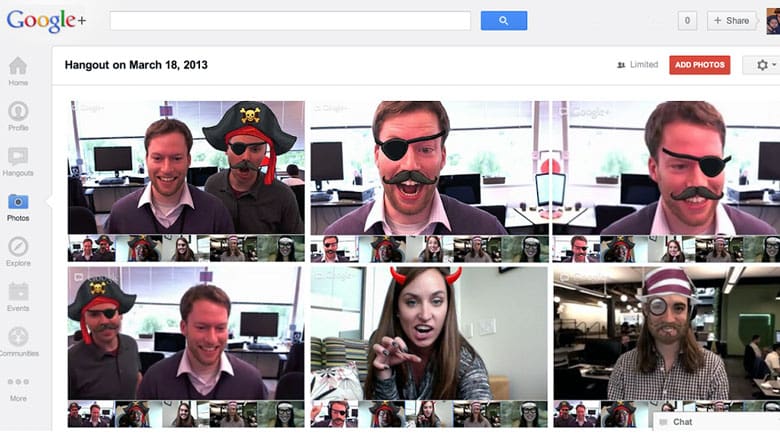Open Explore compass icon

18,250
